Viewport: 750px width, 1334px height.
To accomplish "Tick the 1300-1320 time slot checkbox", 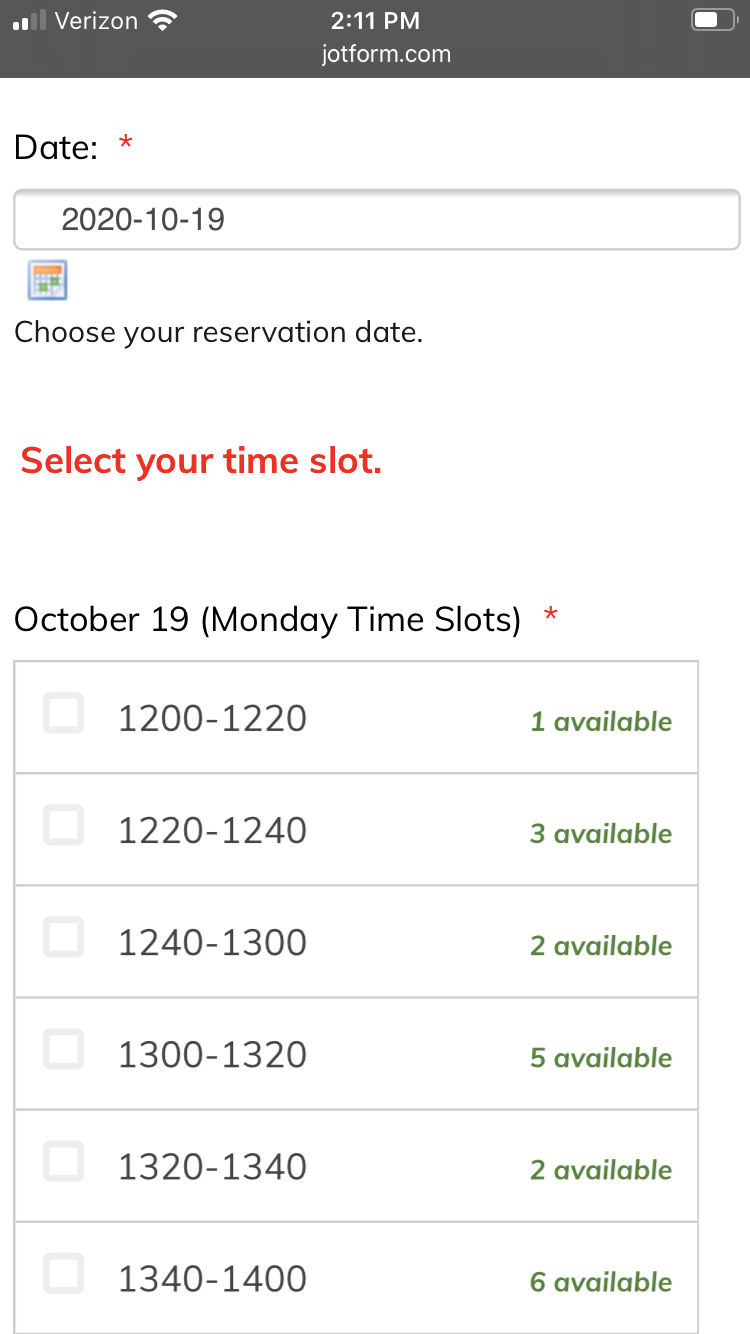I will pos(64,1050).
